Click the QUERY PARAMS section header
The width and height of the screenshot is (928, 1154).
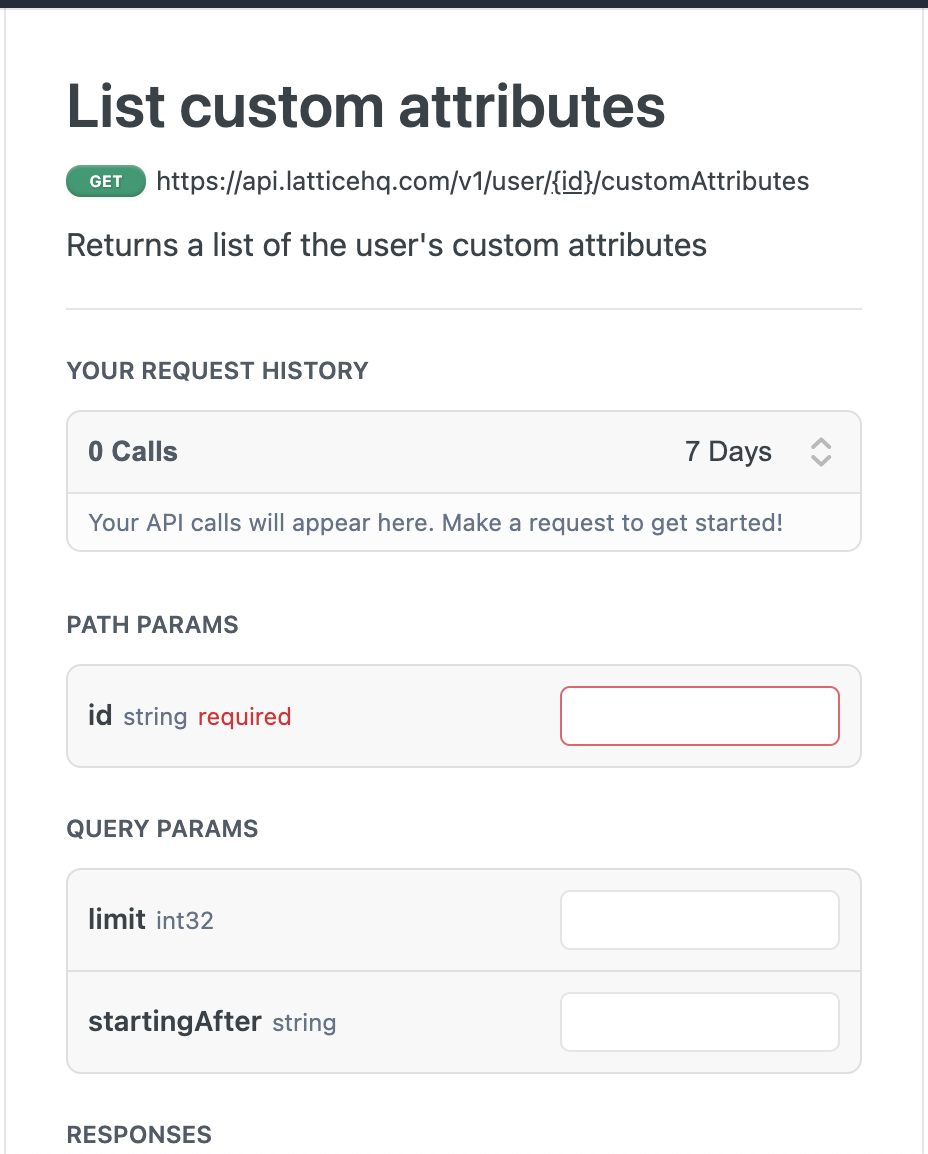coord(162,829)
